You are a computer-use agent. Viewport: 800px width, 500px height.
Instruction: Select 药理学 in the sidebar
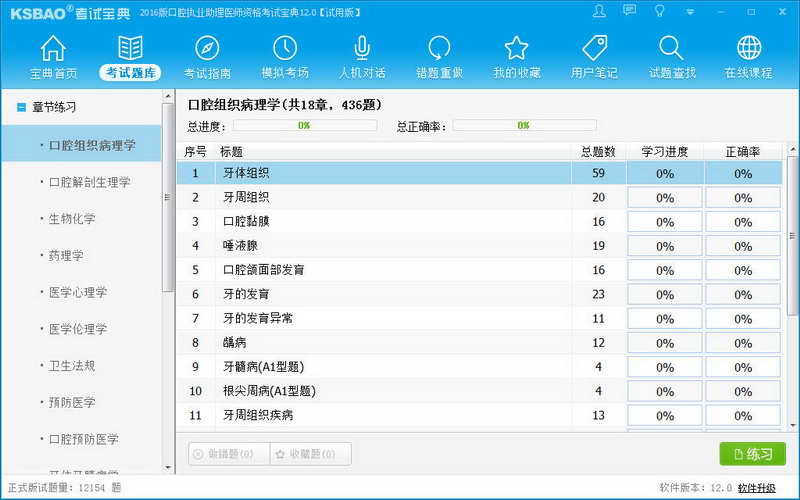68,256
